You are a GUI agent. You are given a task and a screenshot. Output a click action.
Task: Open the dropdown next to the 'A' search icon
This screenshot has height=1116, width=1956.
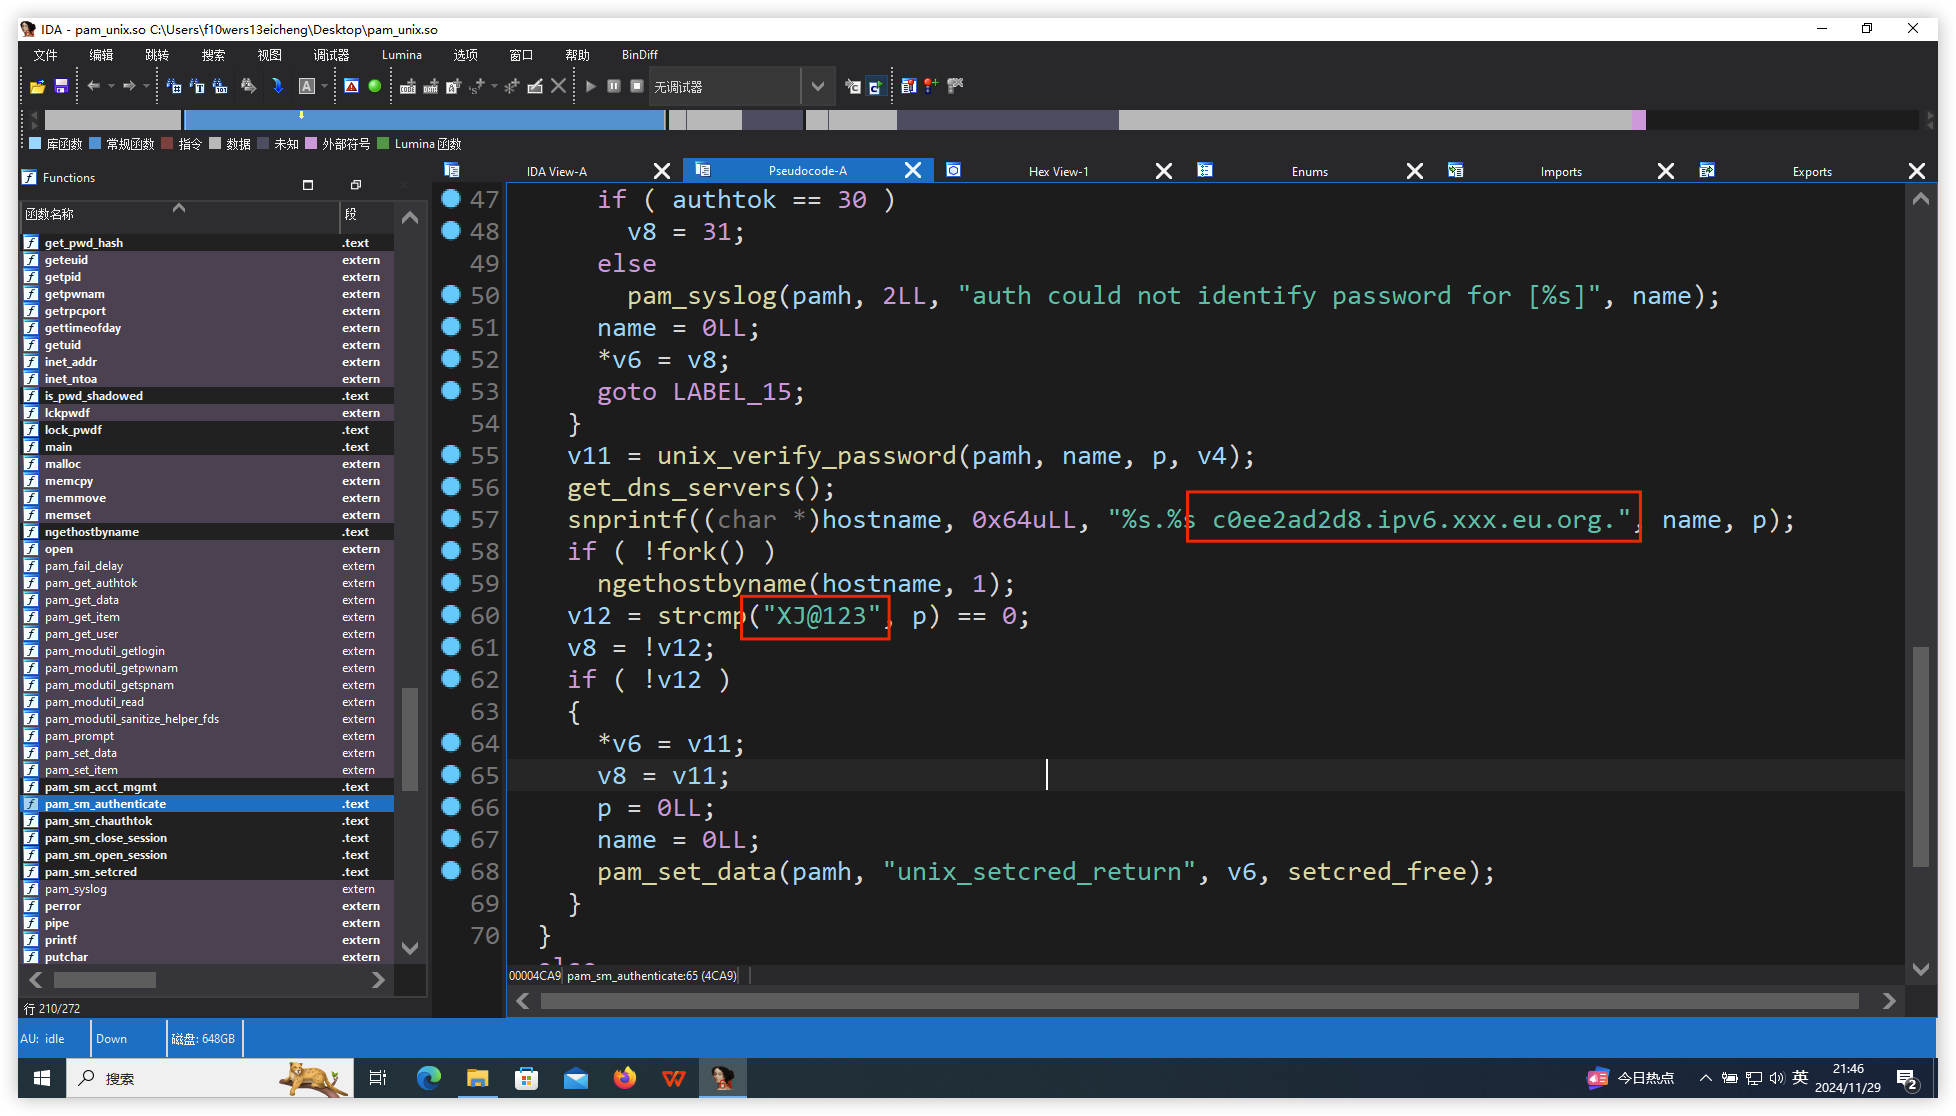pyautogui.click(x=324, y=86)
